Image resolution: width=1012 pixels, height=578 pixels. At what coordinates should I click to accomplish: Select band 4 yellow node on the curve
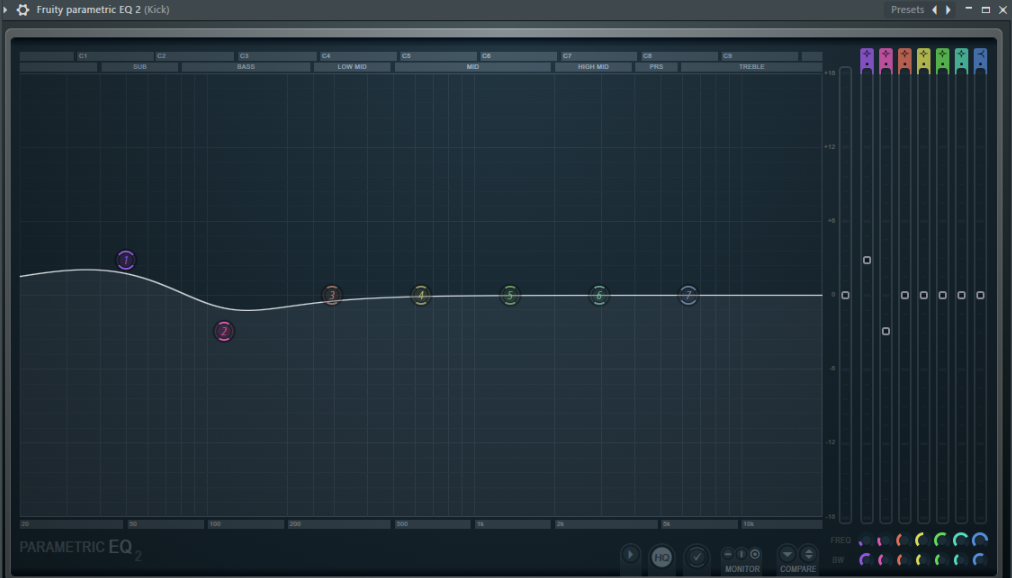(421, 295)
